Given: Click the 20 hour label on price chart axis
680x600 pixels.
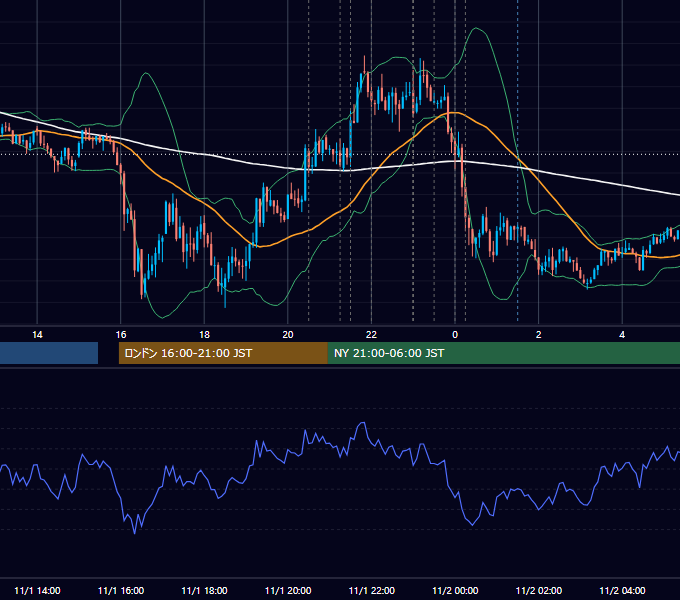Looking at the screenshot, I should [288, 335].
